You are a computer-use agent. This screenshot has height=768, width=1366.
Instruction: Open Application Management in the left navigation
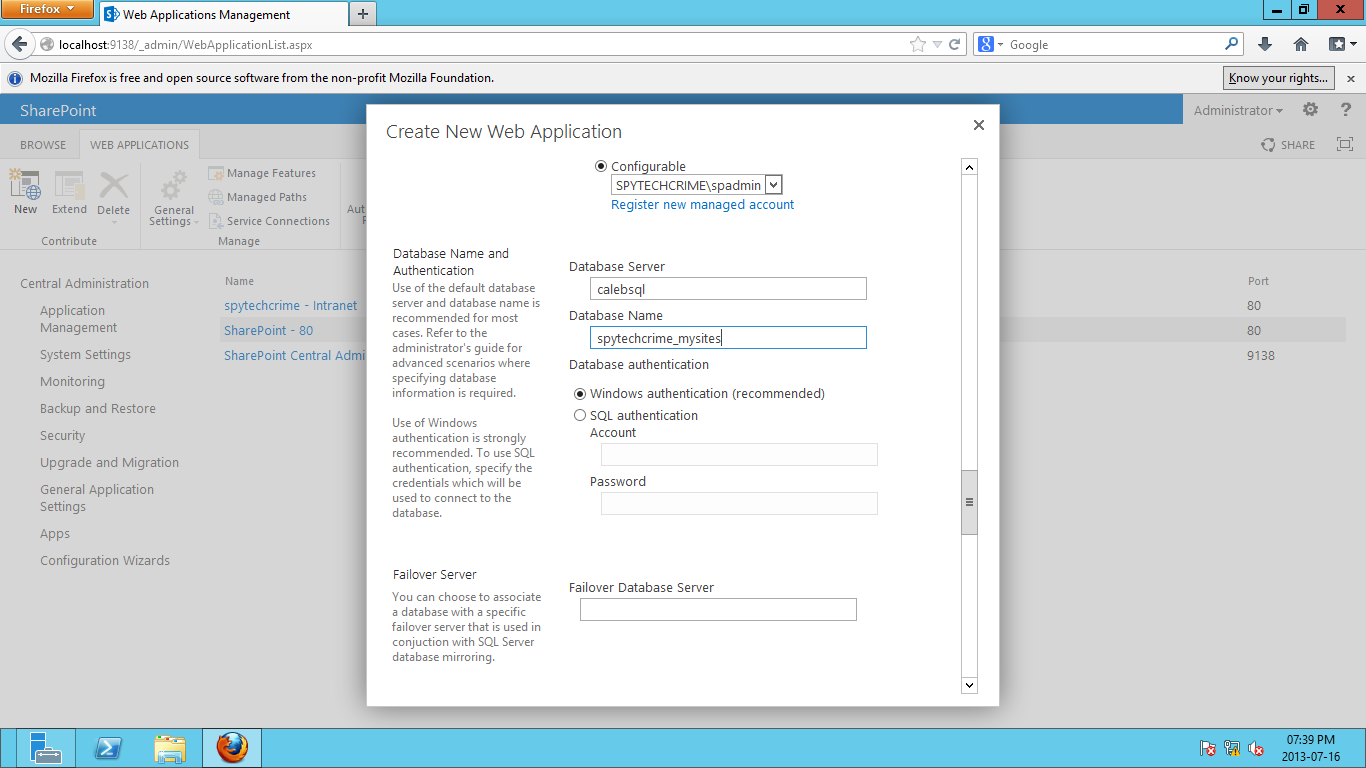(x=78, y=319)
